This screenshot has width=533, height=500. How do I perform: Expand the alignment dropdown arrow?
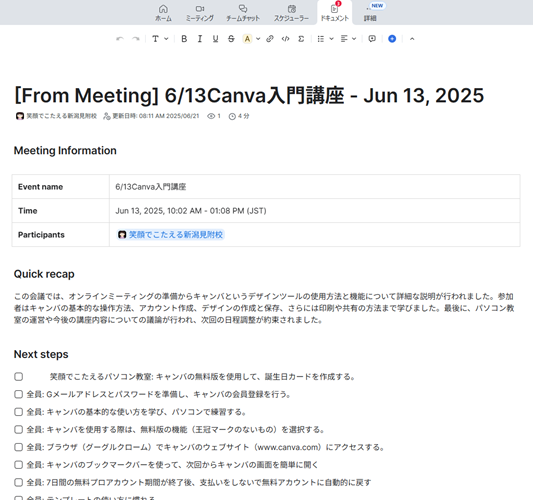(x=354, y=39)
